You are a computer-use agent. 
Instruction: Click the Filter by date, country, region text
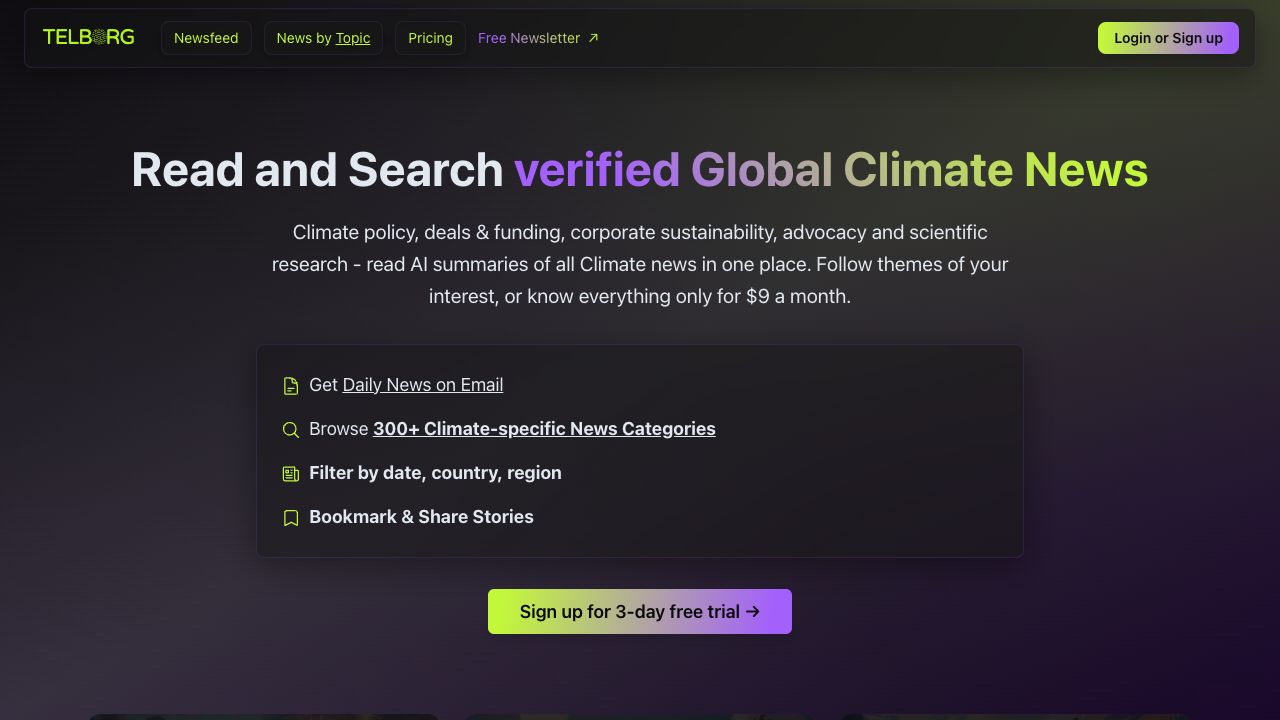[435, 473]
